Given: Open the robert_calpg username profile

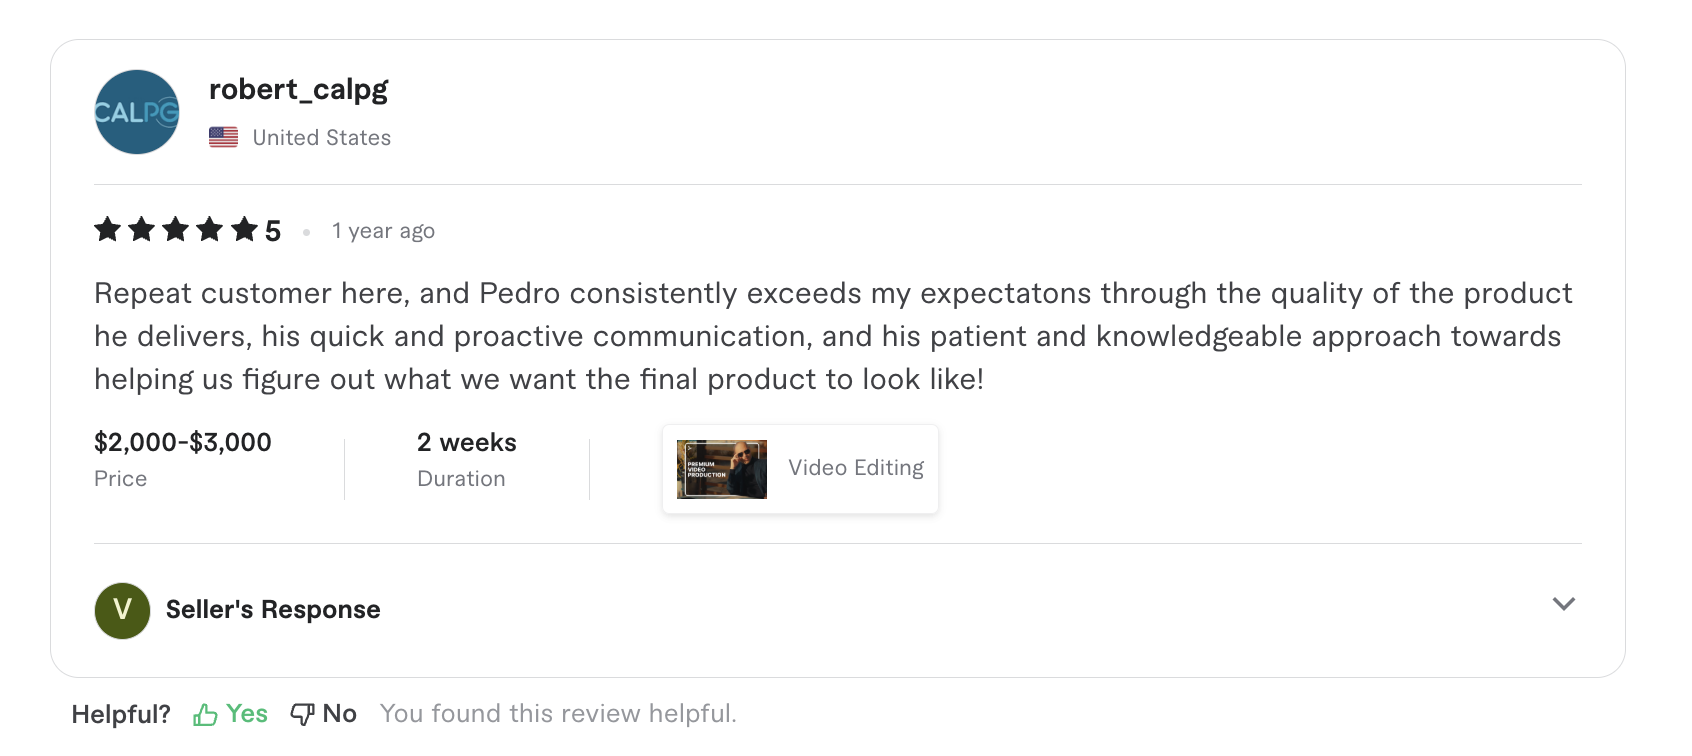Looking at the screenshot, I should click(298, 89).
